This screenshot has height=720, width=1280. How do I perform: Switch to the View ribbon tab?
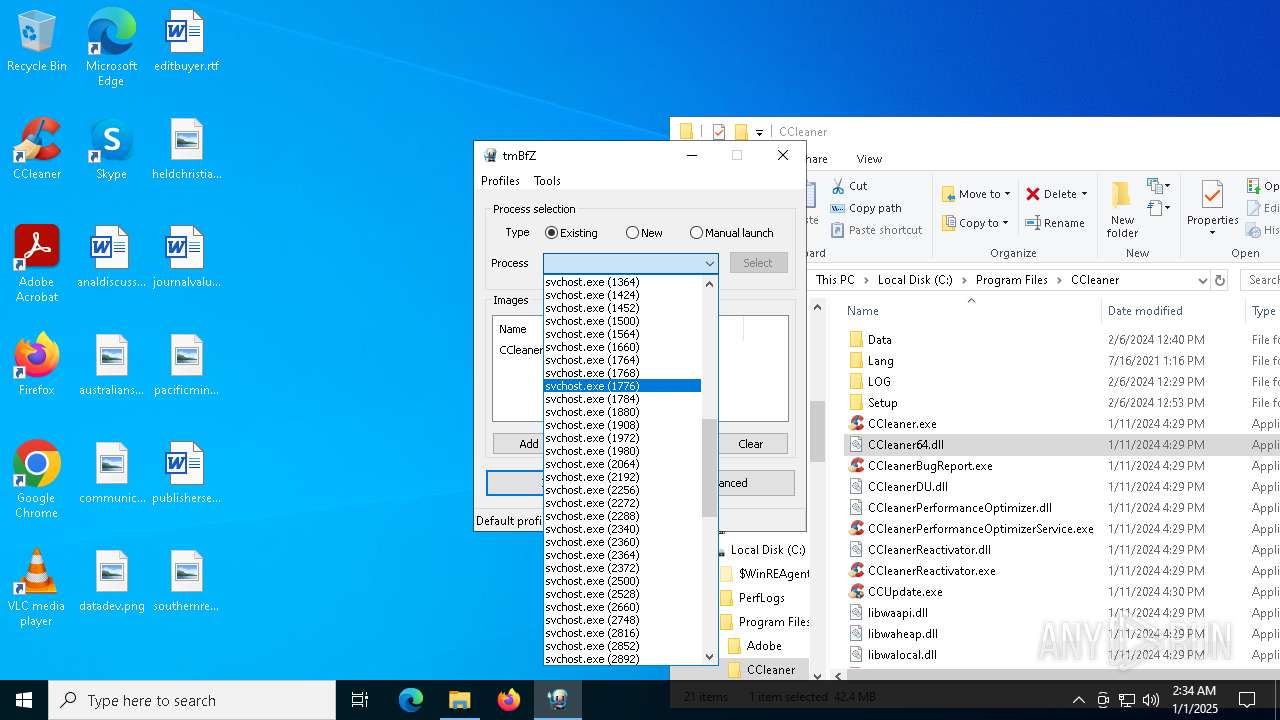[x=869, y=159]
